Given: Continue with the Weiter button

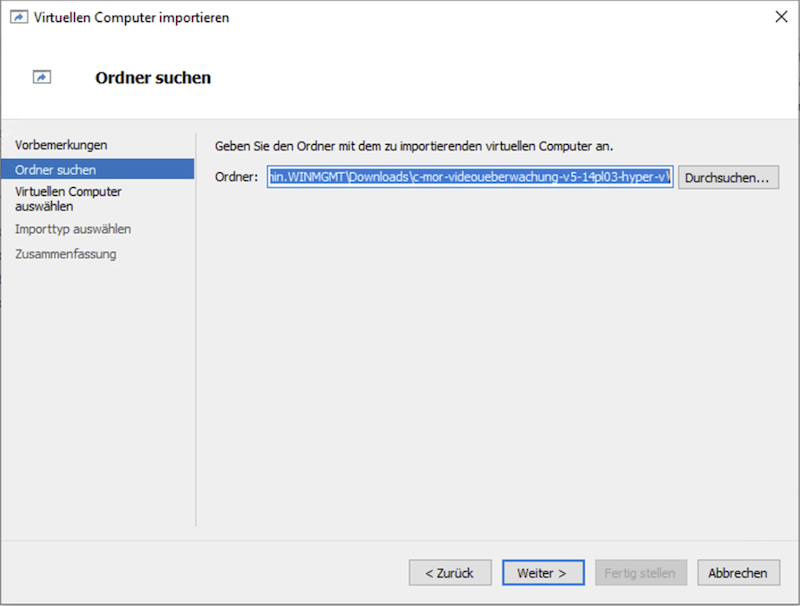Looking at the screenshot, I should pos(542,573).
